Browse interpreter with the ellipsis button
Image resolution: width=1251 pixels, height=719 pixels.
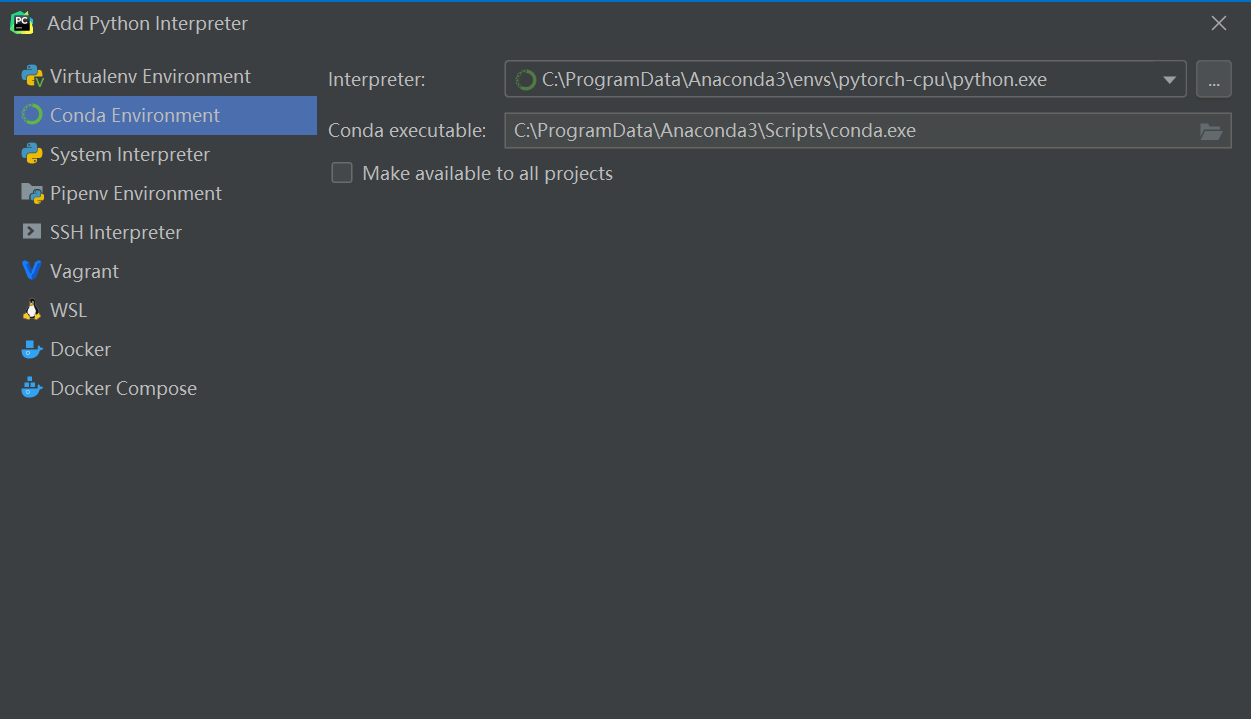(1213, 79)
